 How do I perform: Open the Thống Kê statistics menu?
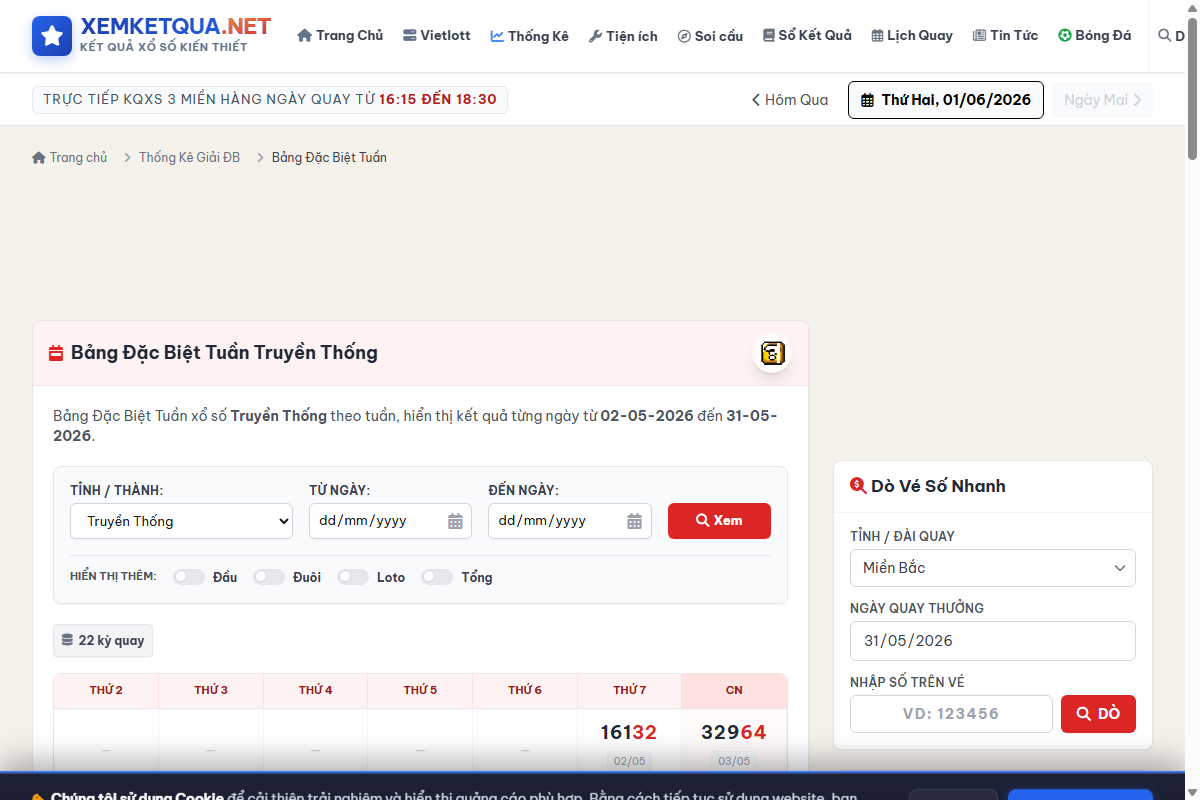[x=529, y=36]
